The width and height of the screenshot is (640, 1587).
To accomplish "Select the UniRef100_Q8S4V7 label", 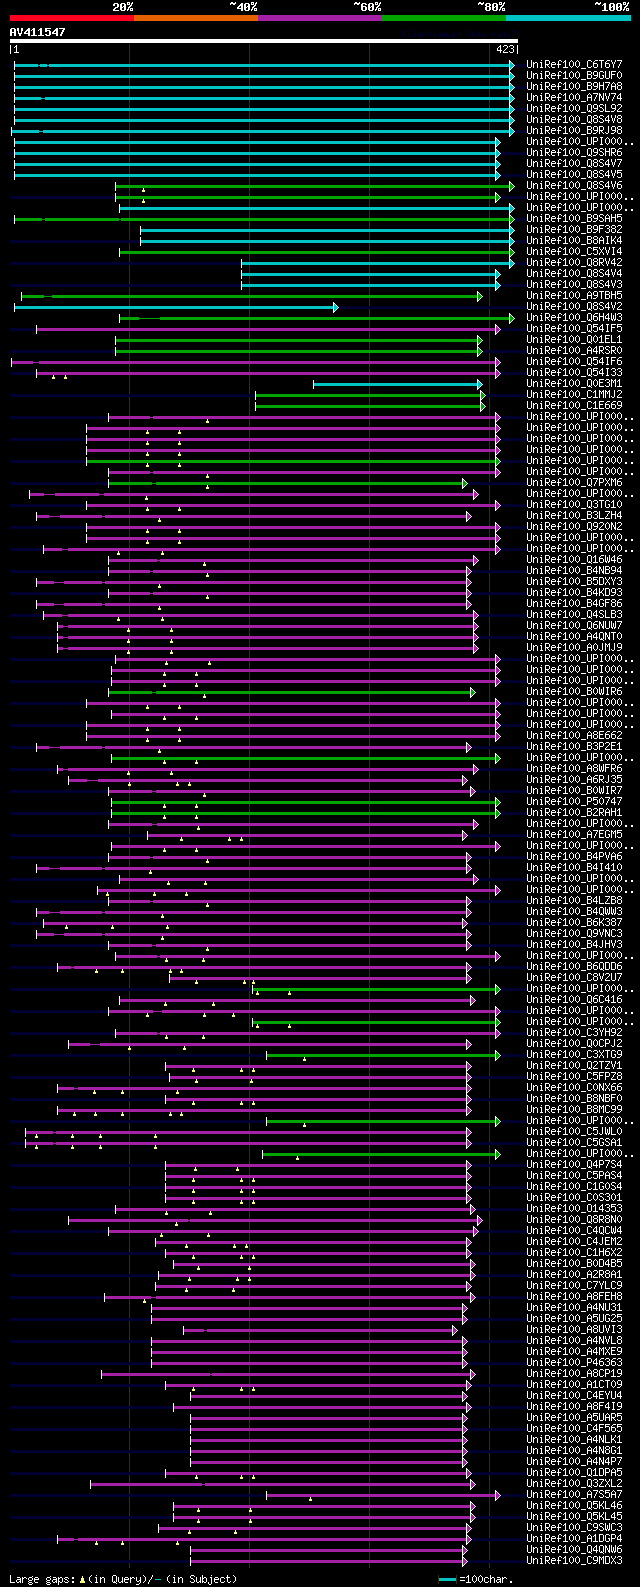I will (x=574, y=163).
